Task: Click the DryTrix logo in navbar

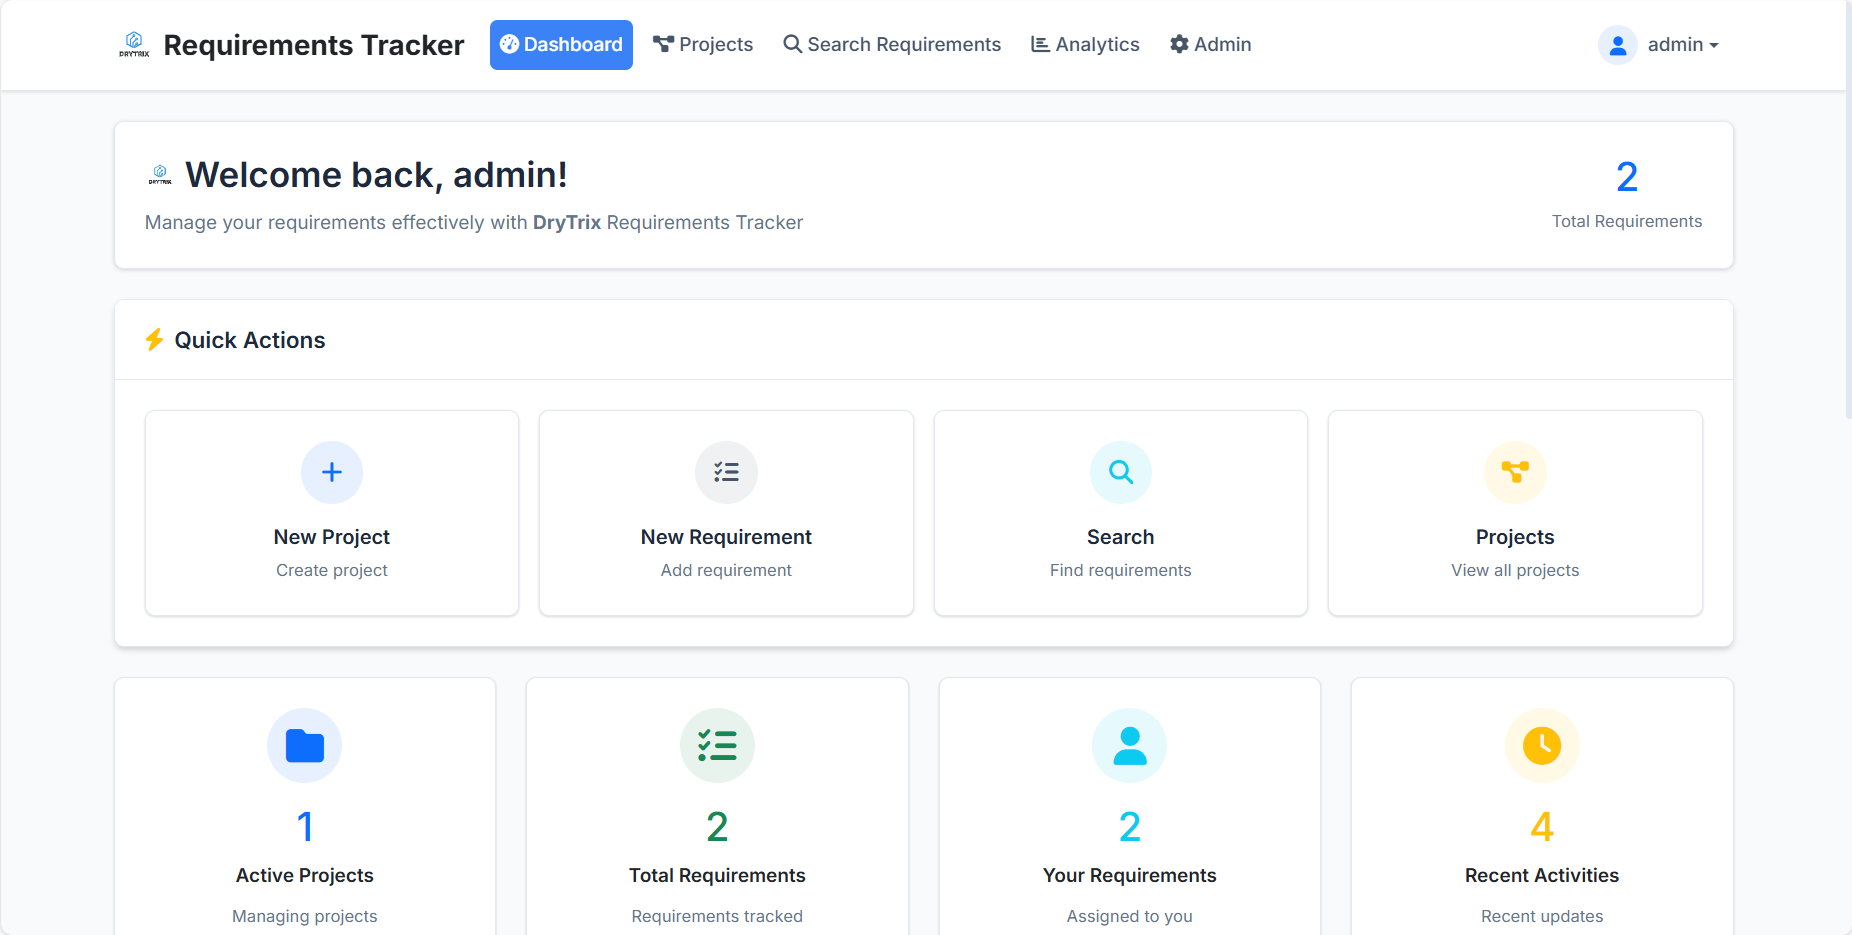Action: click(x=134, y=44)
